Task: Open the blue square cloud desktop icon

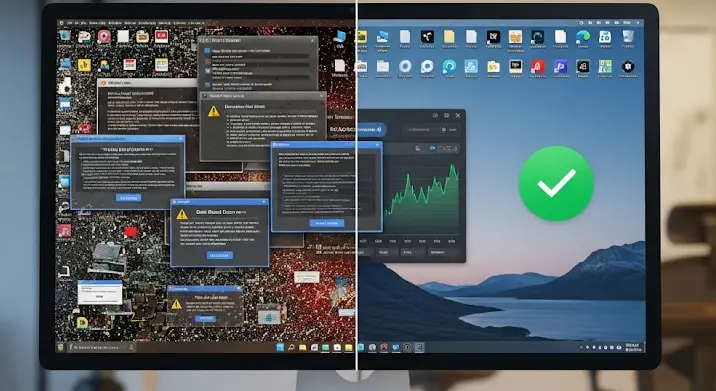Action: [471, 67]
